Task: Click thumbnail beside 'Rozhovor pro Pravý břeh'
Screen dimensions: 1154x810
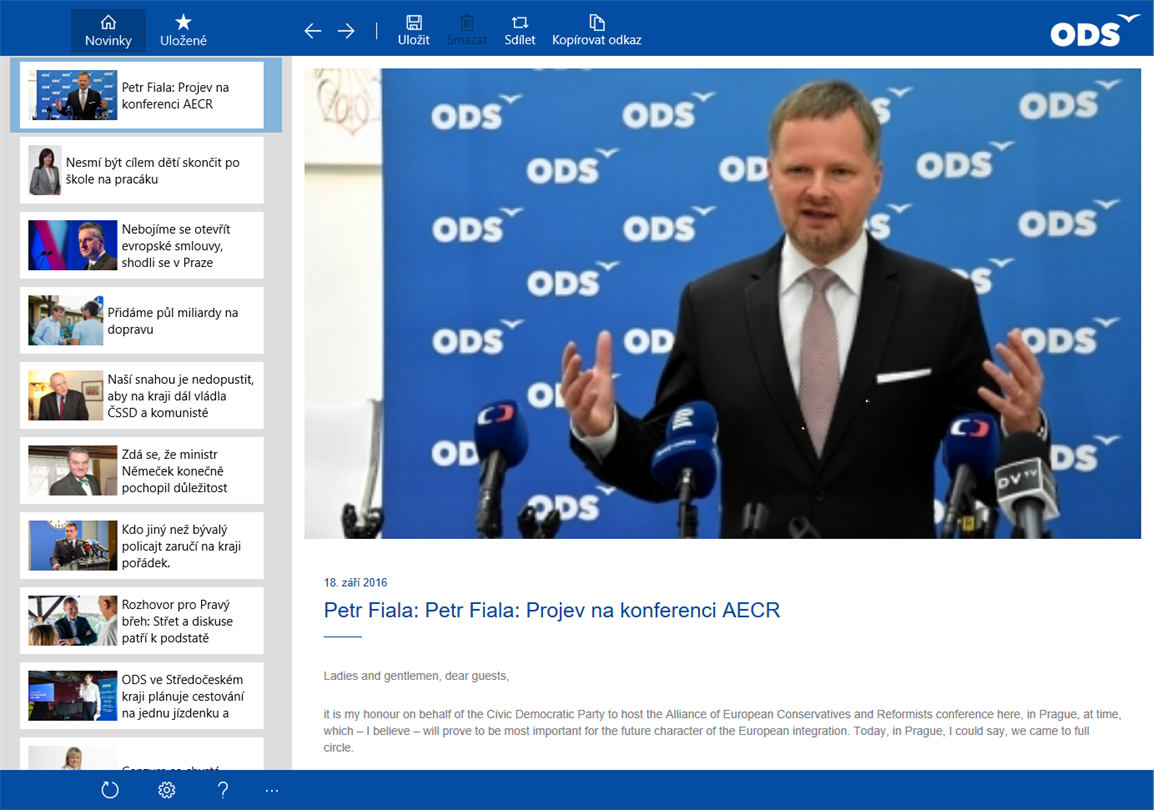Action: tap(73, 620)
